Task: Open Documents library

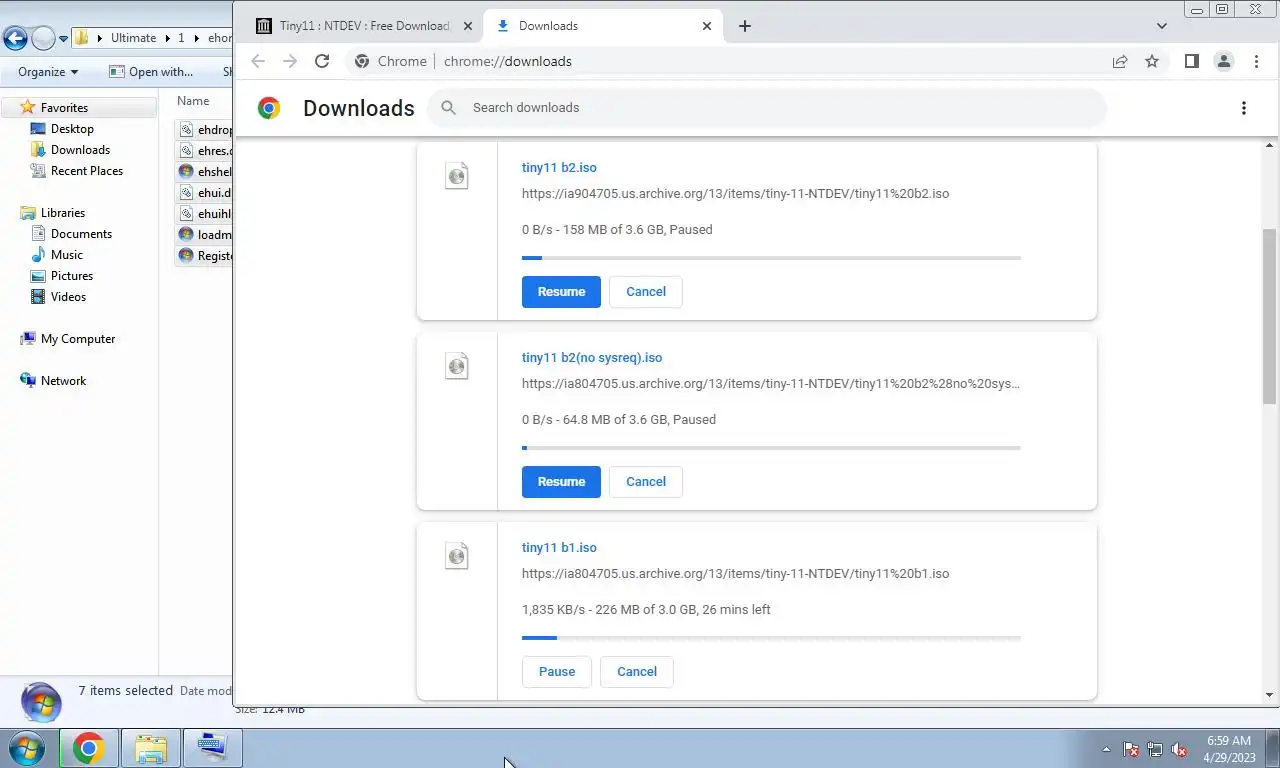Action: click(x=81, y=234)
